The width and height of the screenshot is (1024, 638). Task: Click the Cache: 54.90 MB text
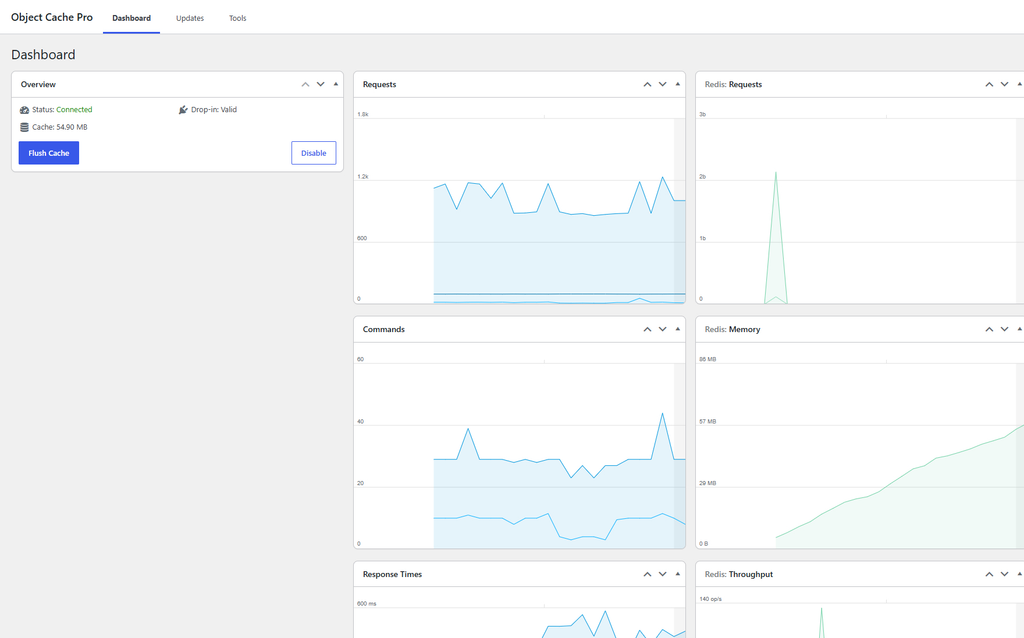tap(59, 127)
